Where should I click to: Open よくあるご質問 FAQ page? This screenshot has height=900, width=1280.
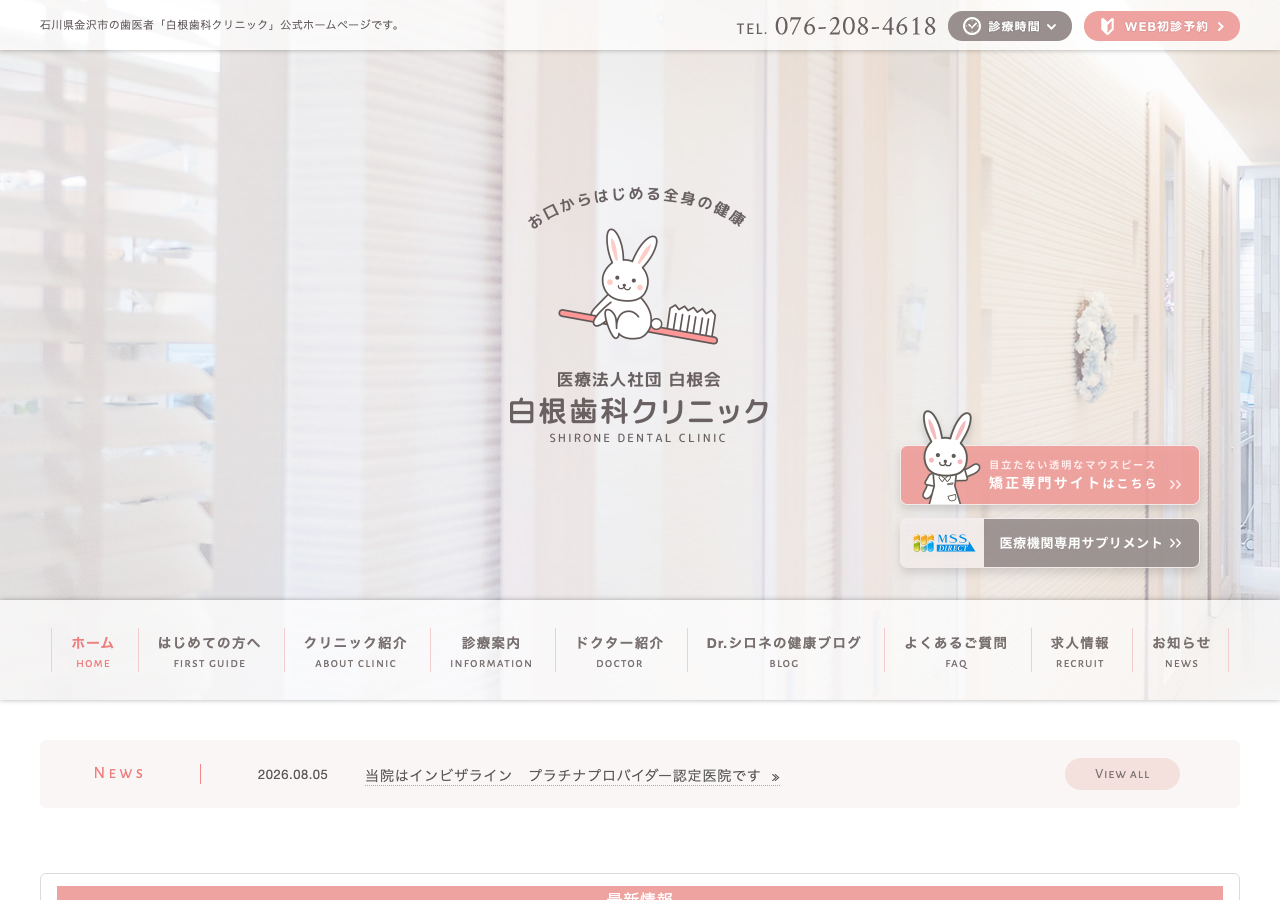coord(956,650)
